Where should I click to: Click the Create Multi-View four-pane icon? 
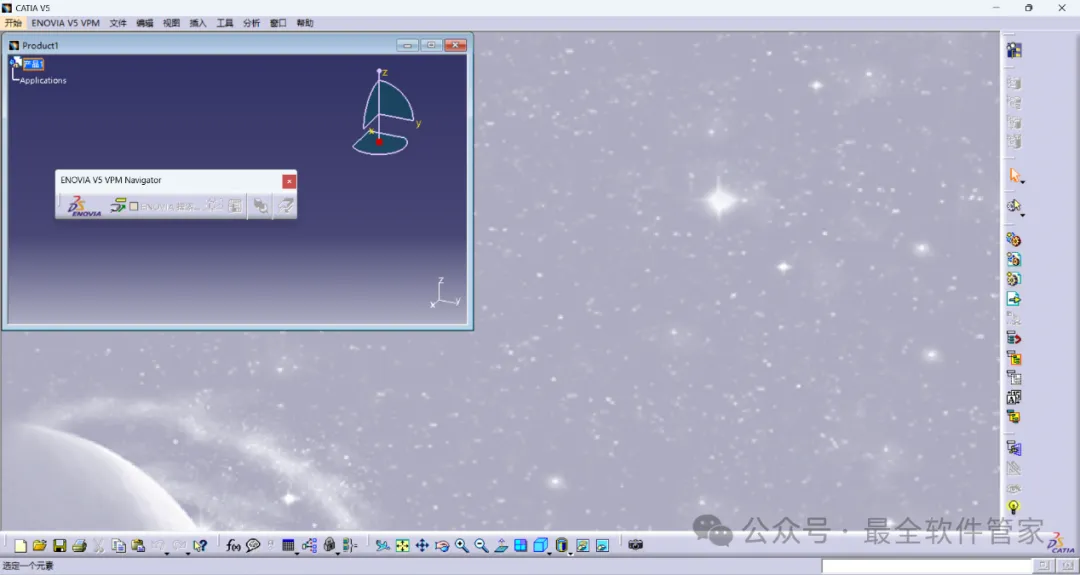click(x=521, y=545)
